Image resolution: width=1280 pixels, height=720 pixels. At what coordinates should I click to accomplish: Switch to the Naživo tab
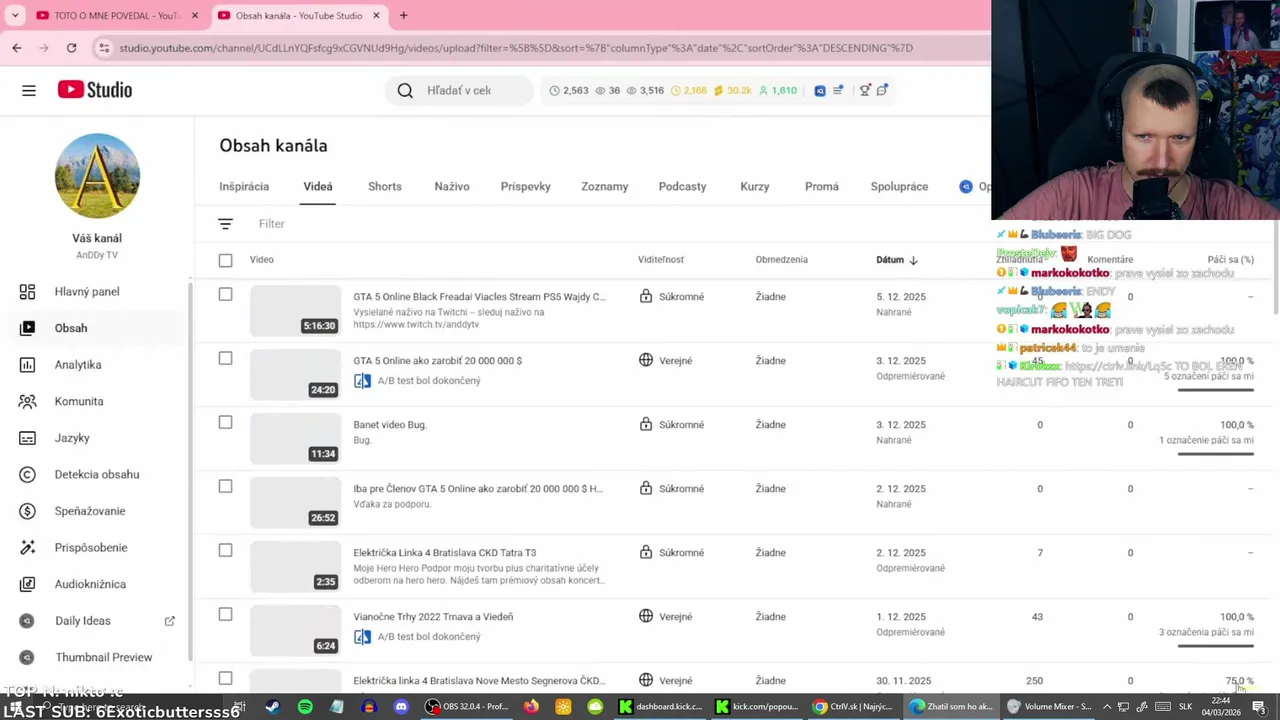452,187
